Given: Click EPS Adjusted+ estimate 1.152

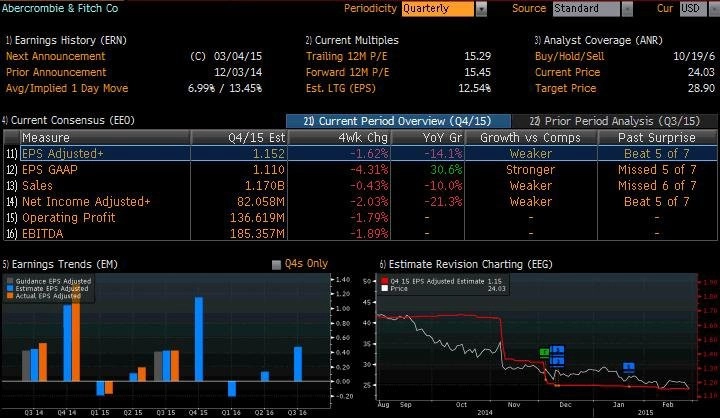Looking at the screenshot, I should [269, 153].
